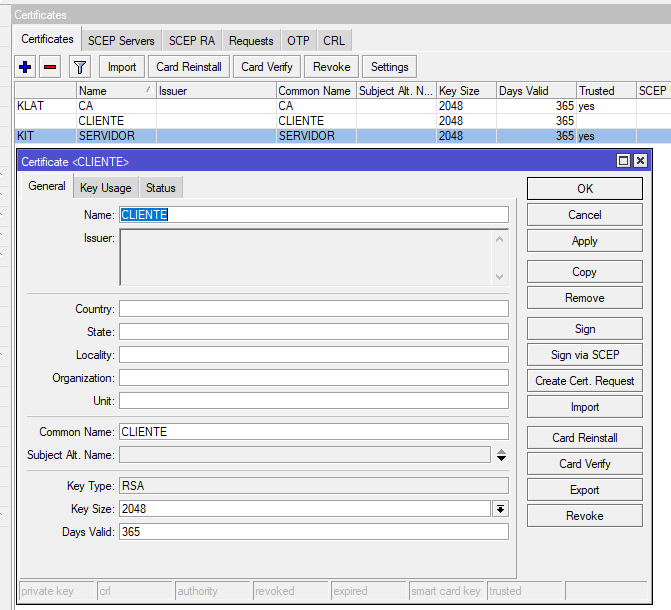Select the CLIENTE certificate row

coord(342,121)
